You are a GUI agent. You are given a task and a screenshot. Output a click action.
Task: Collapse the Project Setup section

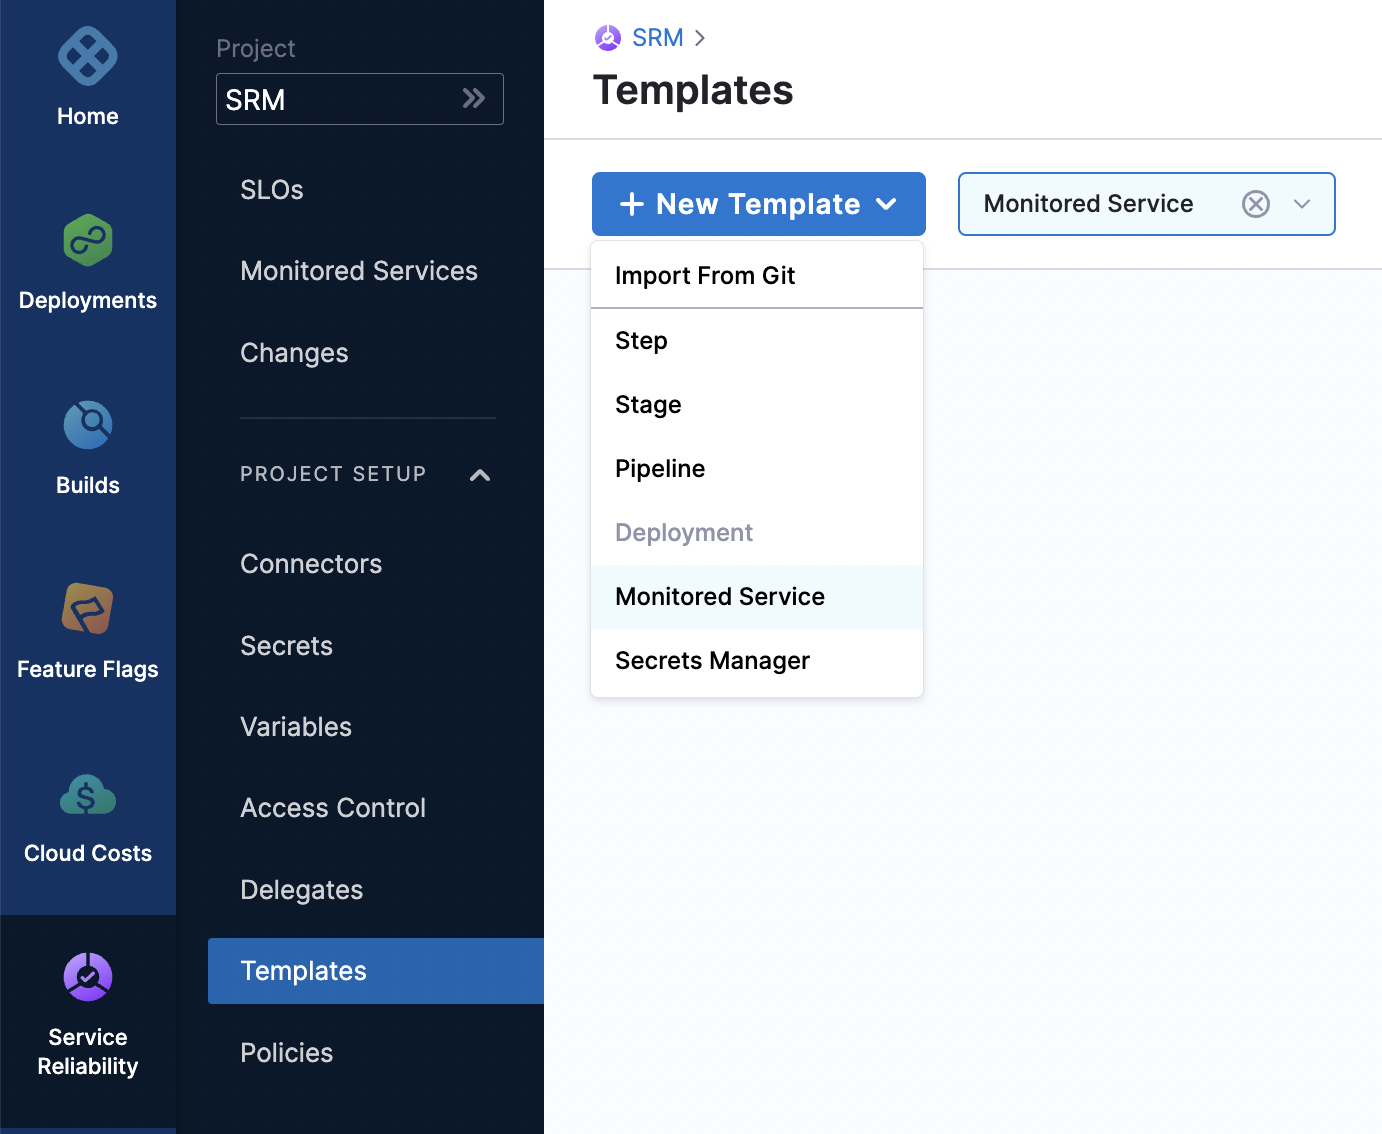tap(480, 475)
